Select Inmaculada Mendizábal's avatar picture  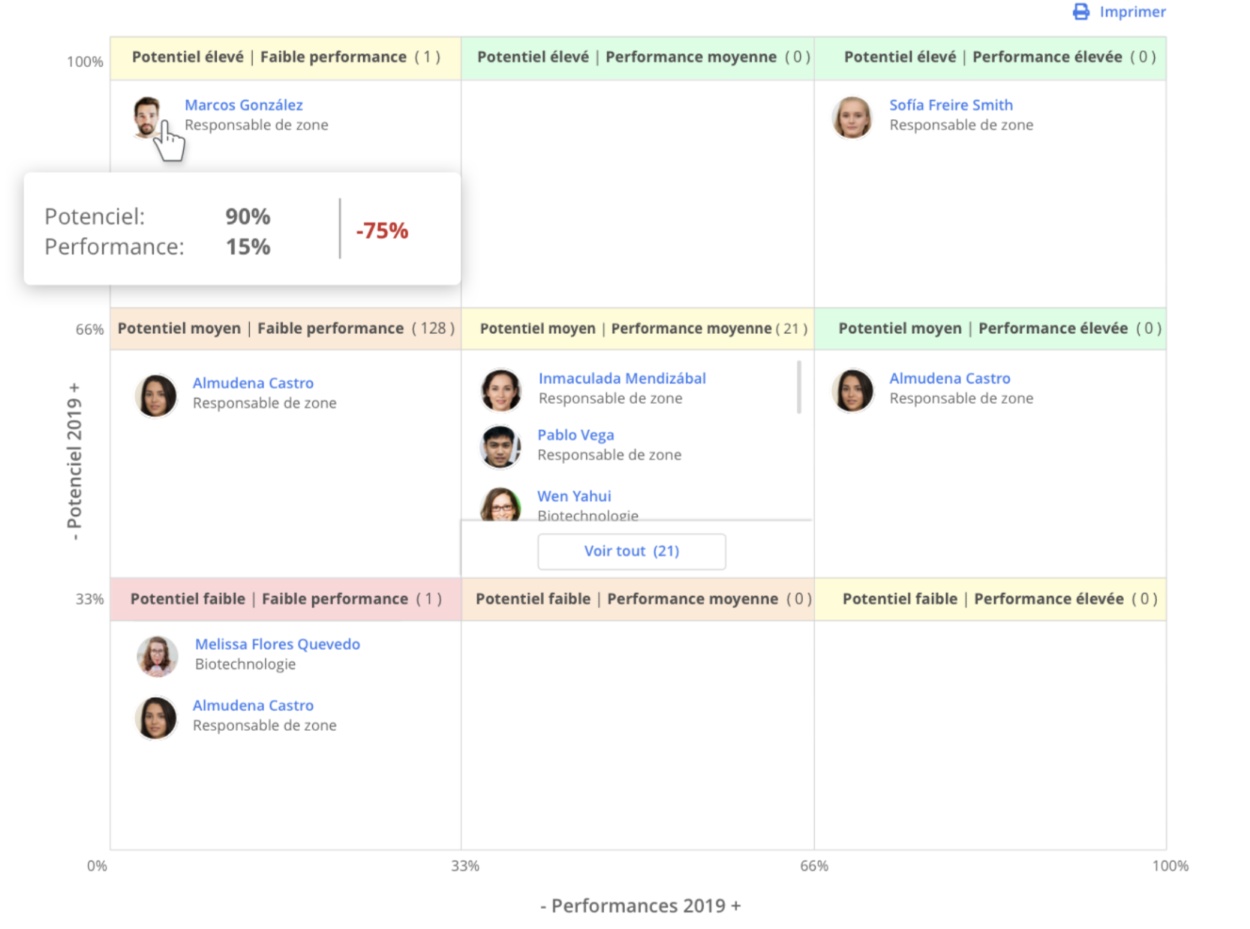coord(501,390)
